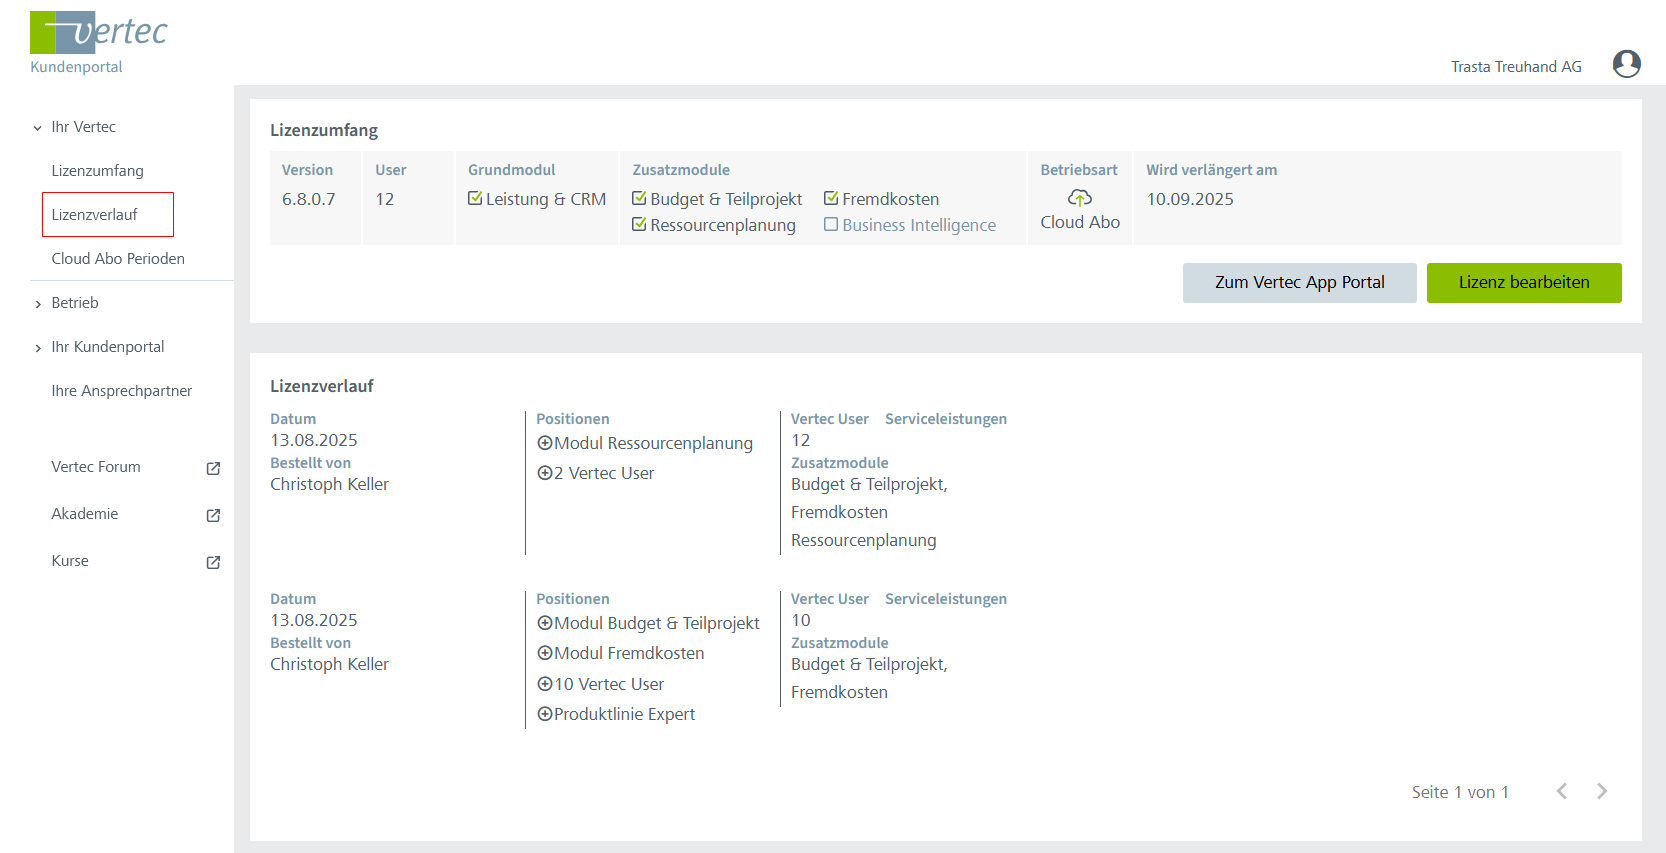Click the version number 6.8.0.7
Image resolution: width=1666 pixels, height=853 pixels.
[x=309, y=199]
